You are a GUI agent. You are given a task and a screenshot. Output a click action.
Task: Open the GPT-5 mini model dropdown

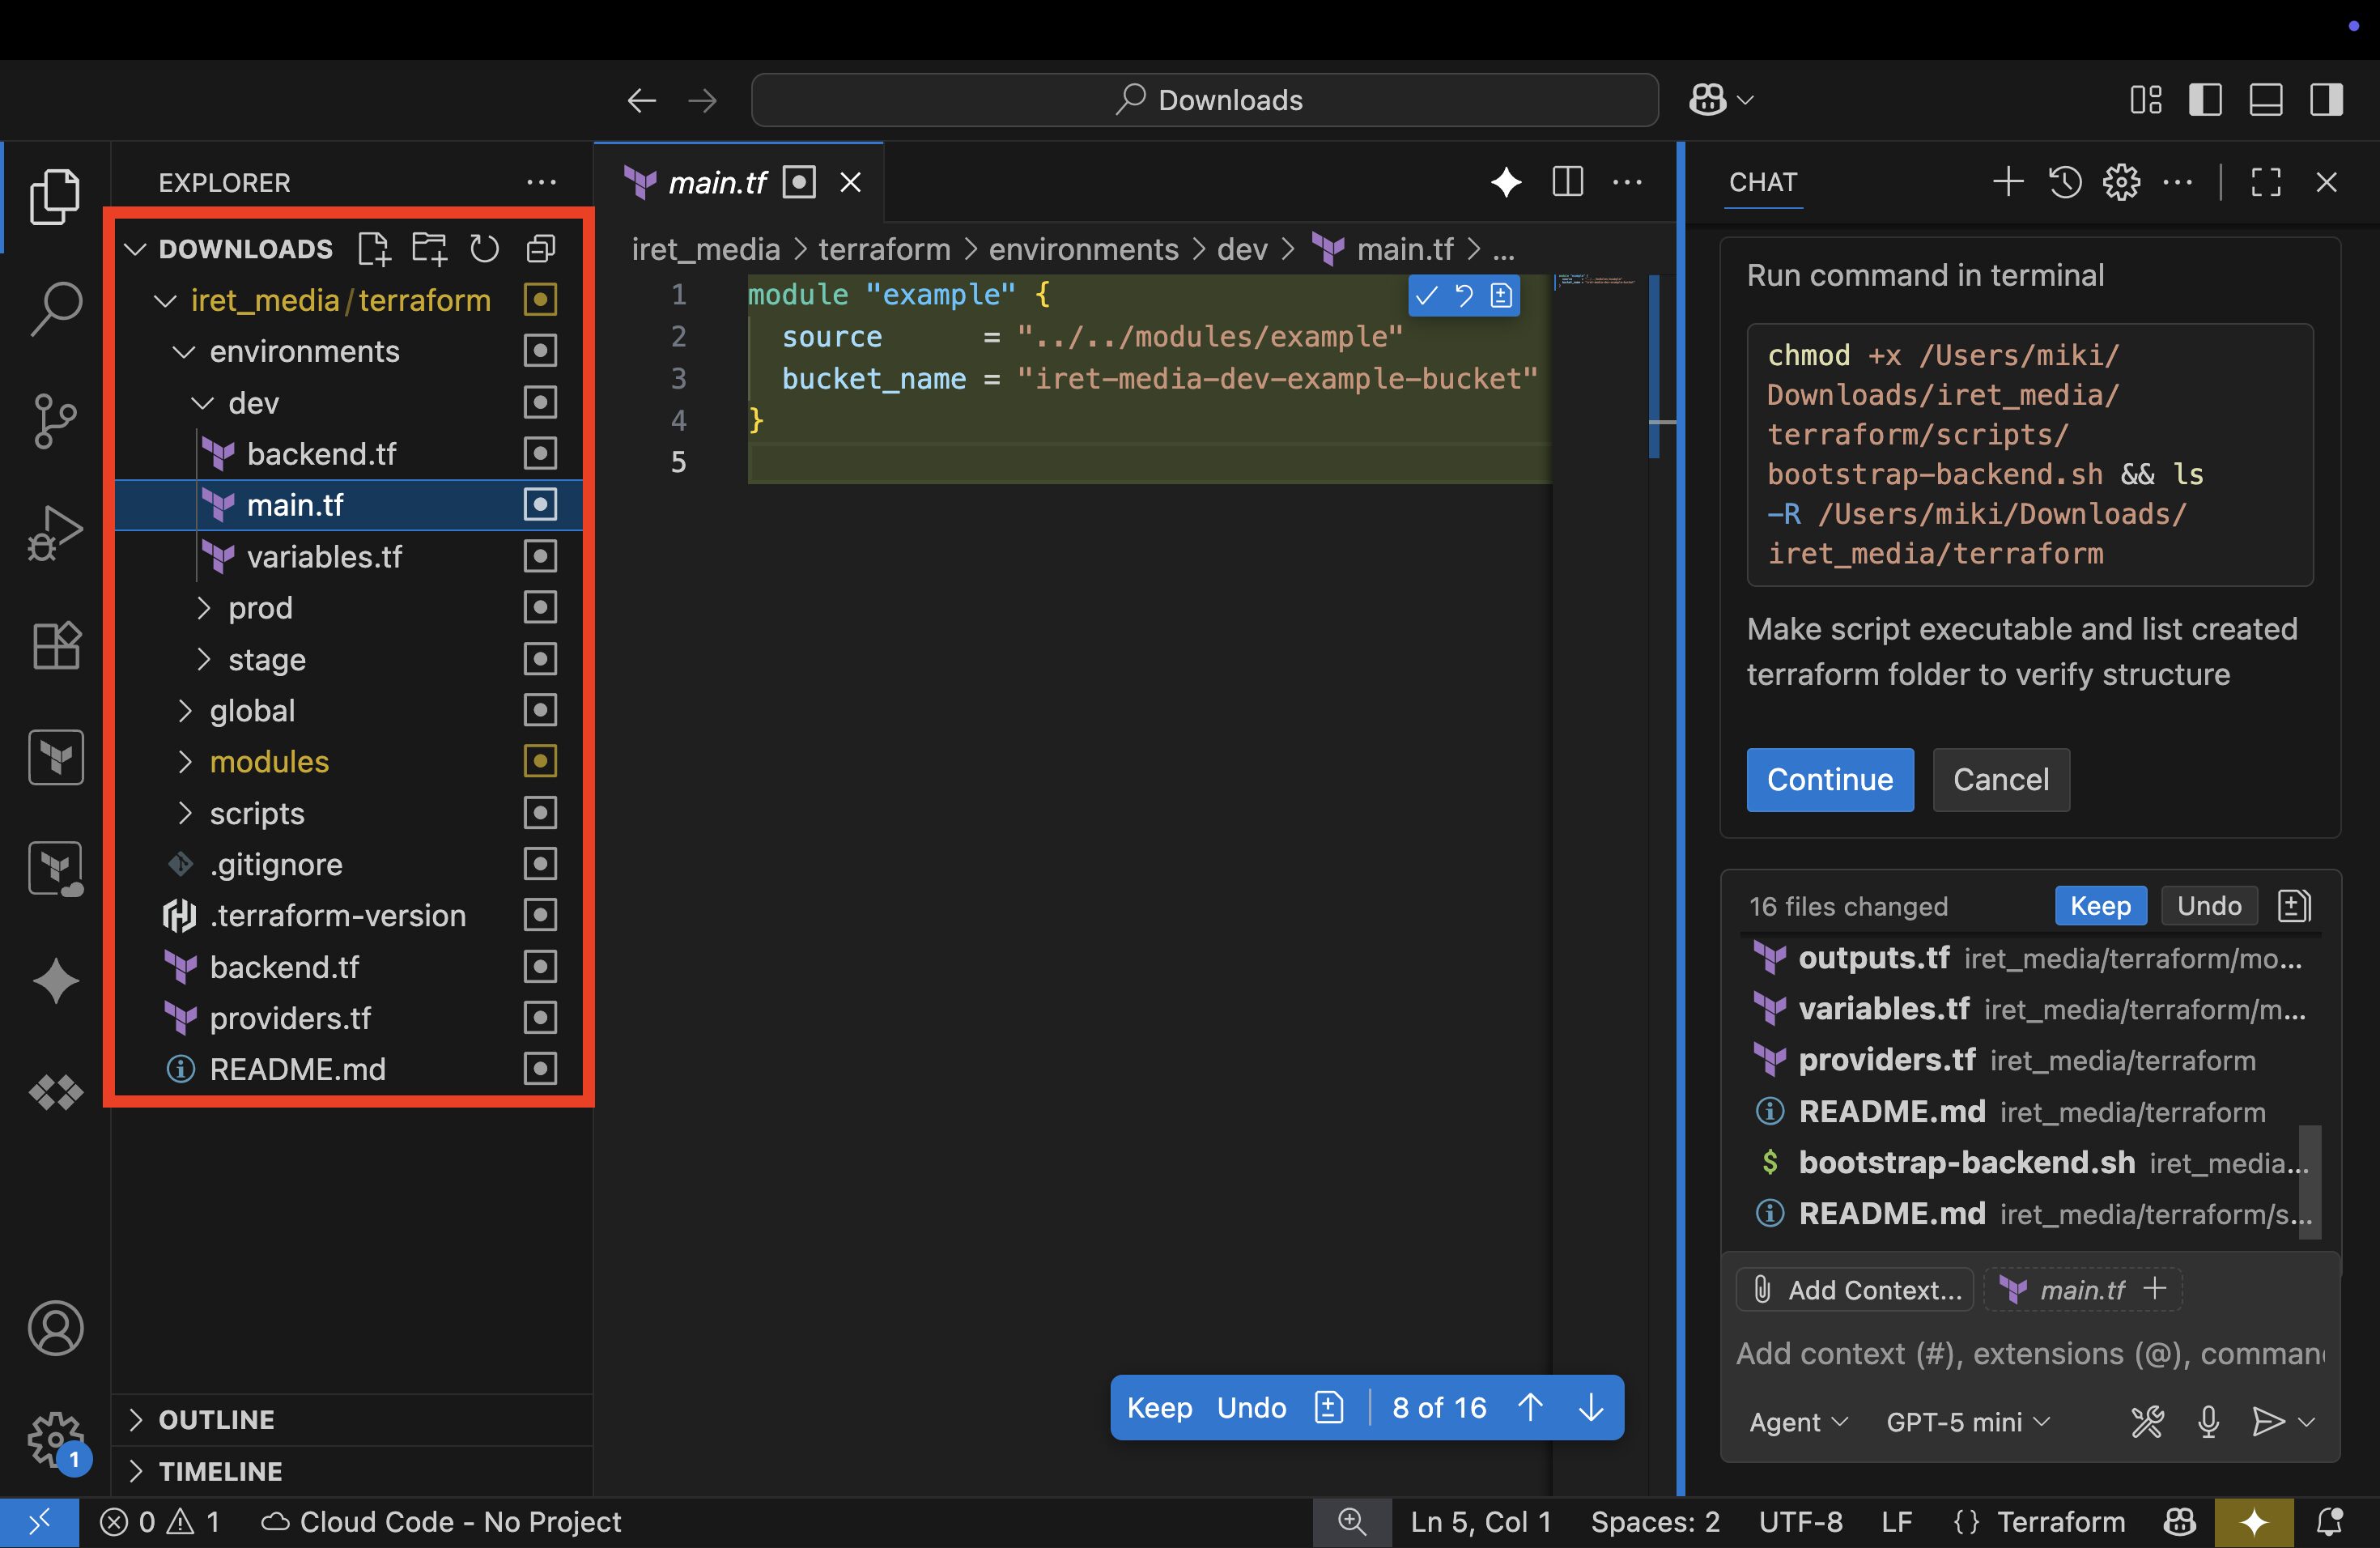(1967, 1421)
